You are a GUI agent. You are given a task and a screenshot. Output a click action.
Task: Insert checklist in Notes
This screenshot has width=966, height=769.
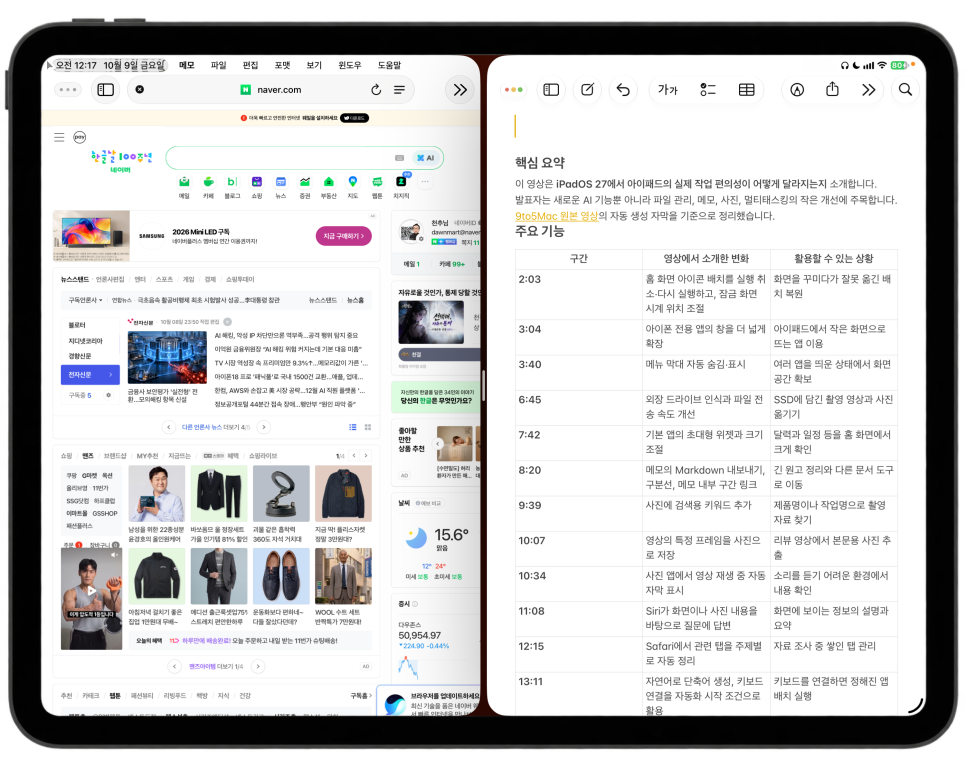click(x=708, y=90)
